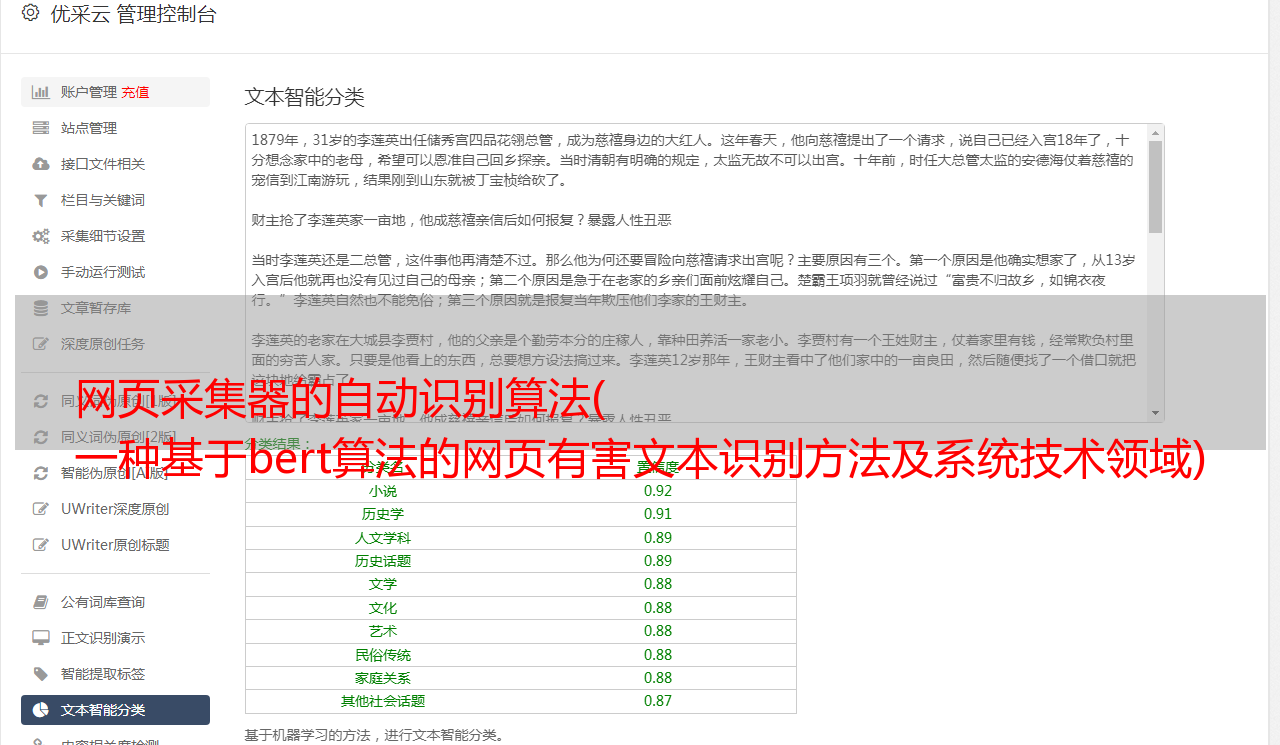
Task: Open 智能伪原创[AI版] in the sidebar
Action: pos(117,473)
